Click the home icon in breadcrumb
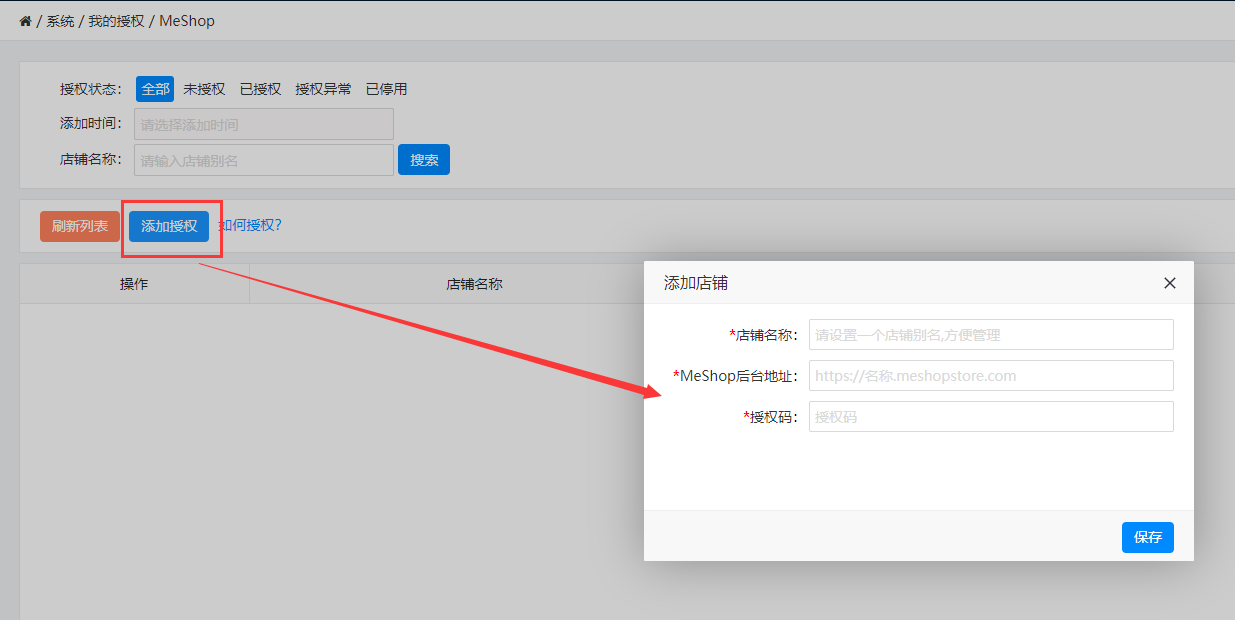The width and height of the screenshot is (1235, 620). [26, 21]
